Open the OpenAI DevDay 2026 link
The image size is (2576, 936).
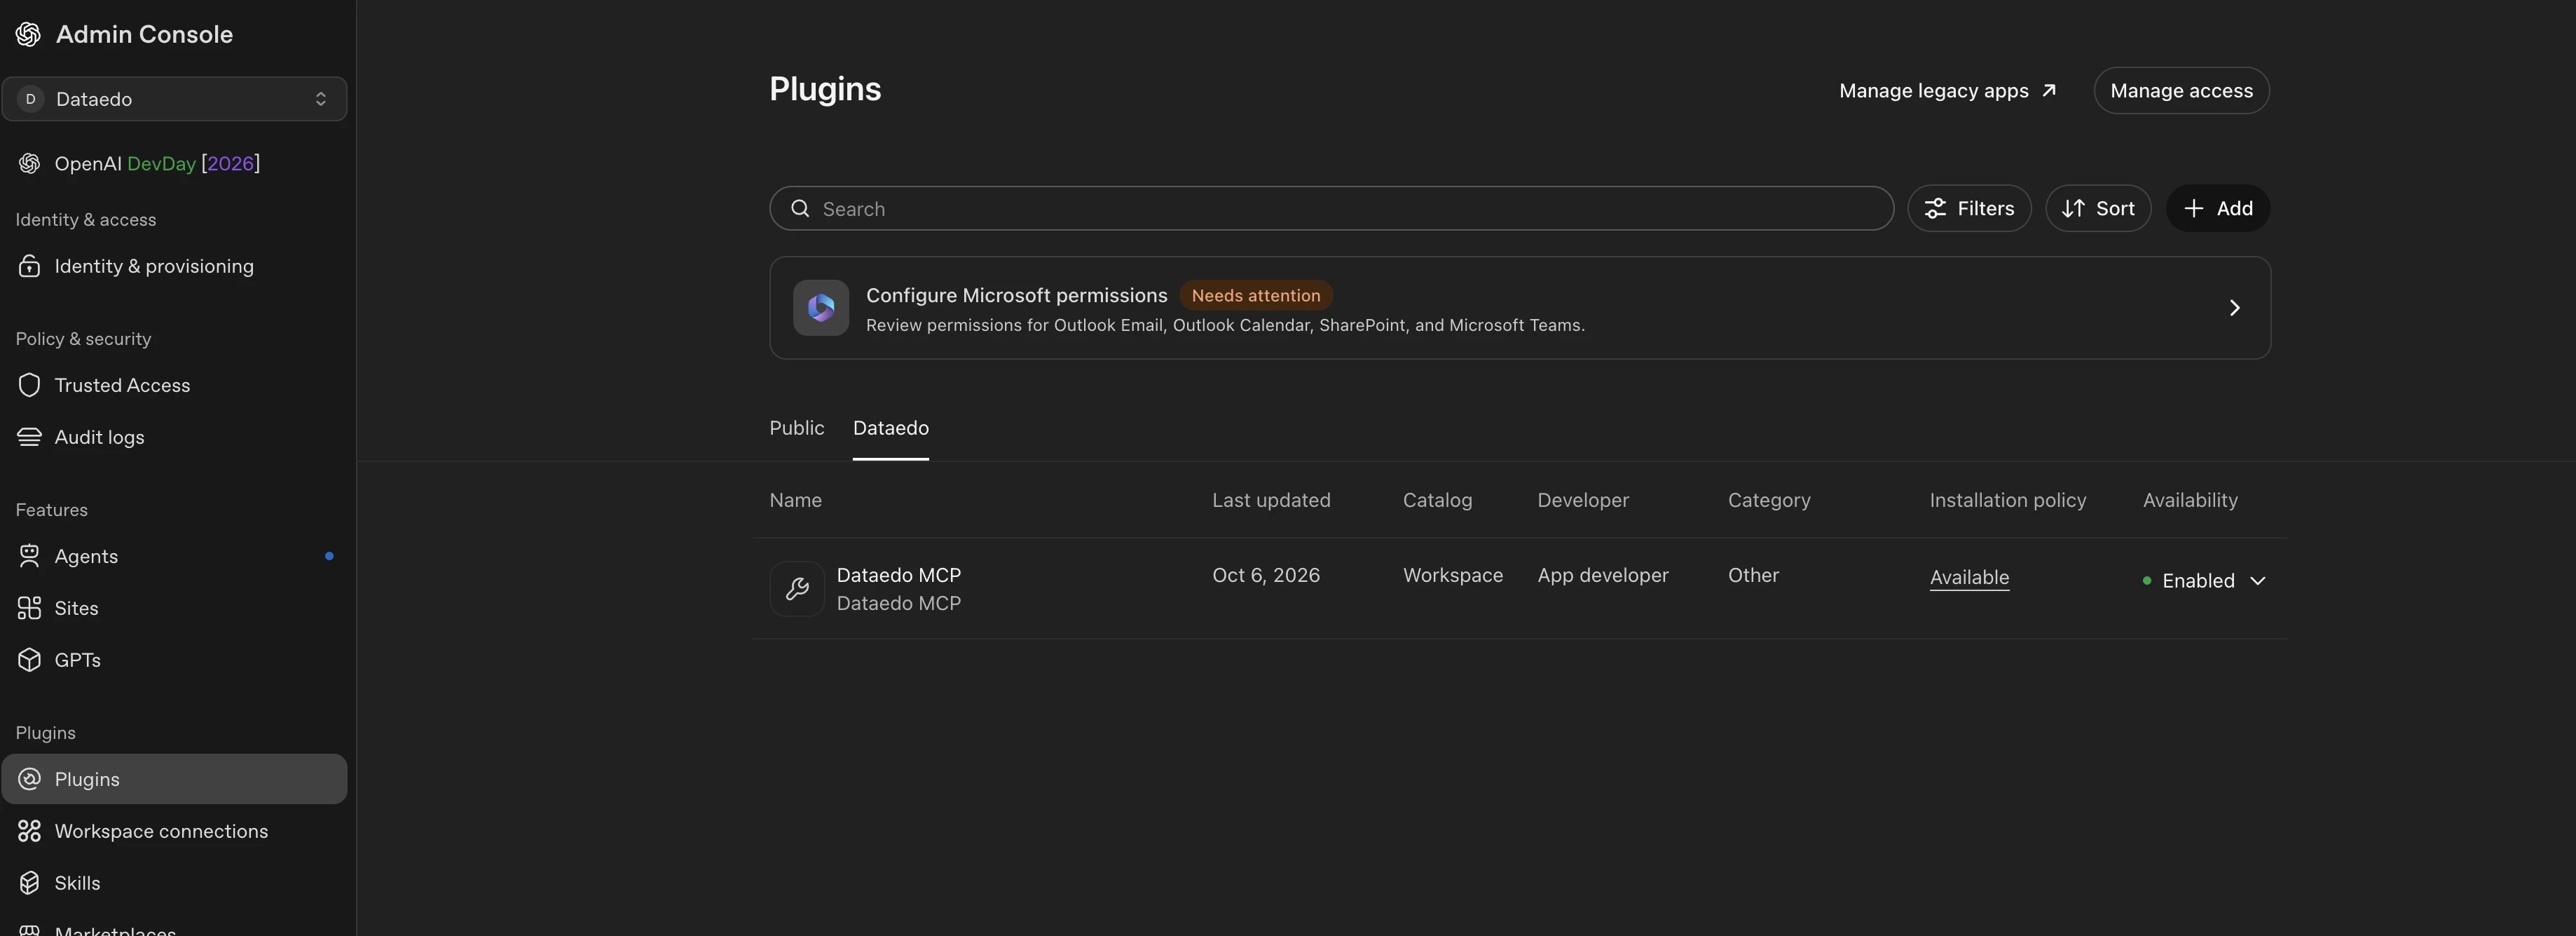pyautogui.click(x=157, y=163)
